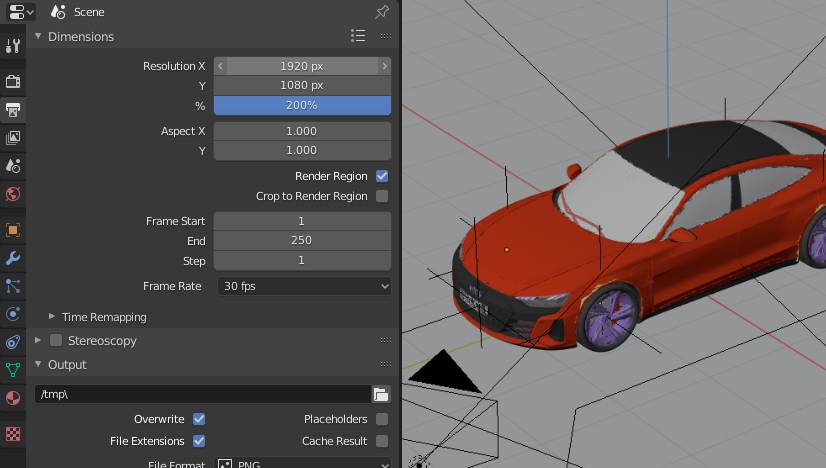Enable Crop to Render Region checkbox

(x=382, y=196)
